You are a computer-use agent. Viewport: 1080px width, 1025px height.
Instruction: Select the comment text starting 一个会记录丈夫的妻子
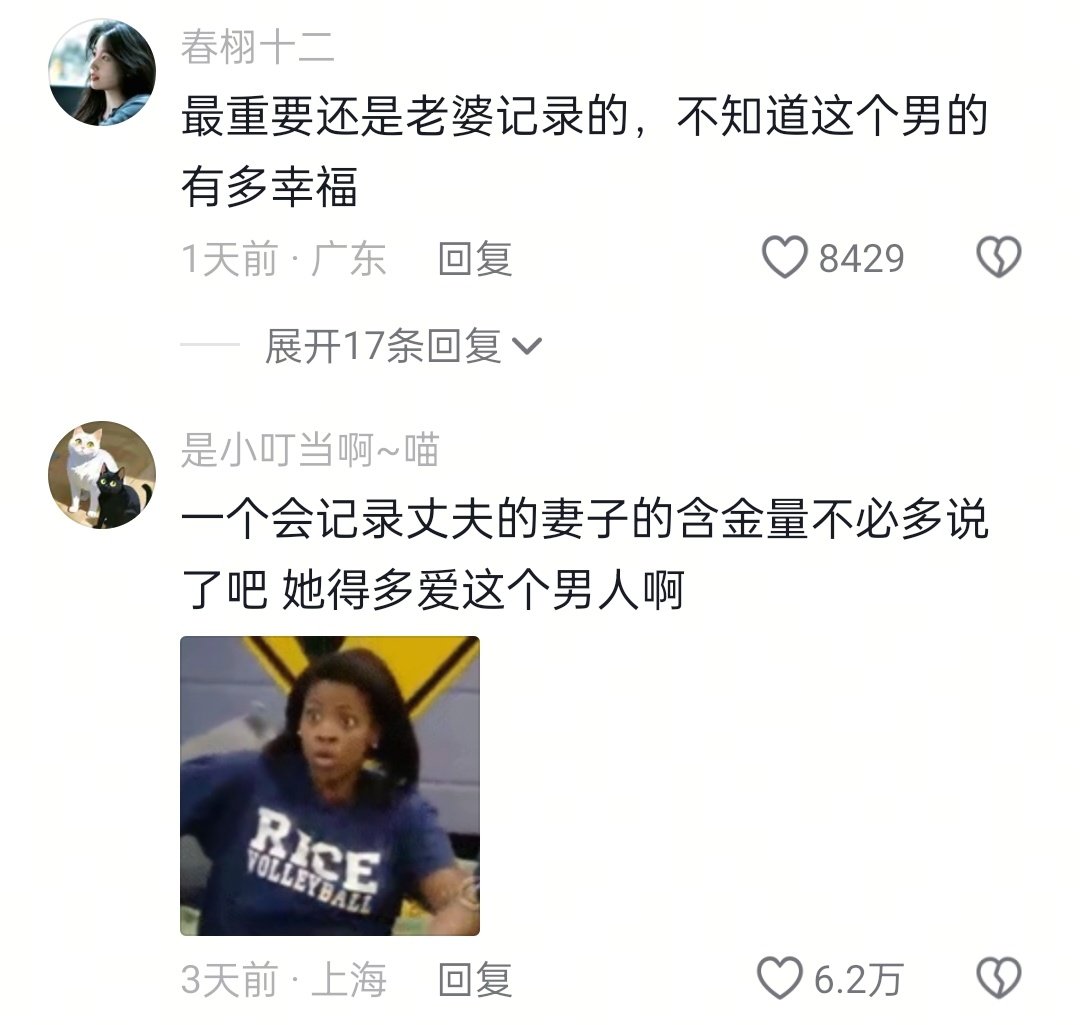click(x=585, y=555)
